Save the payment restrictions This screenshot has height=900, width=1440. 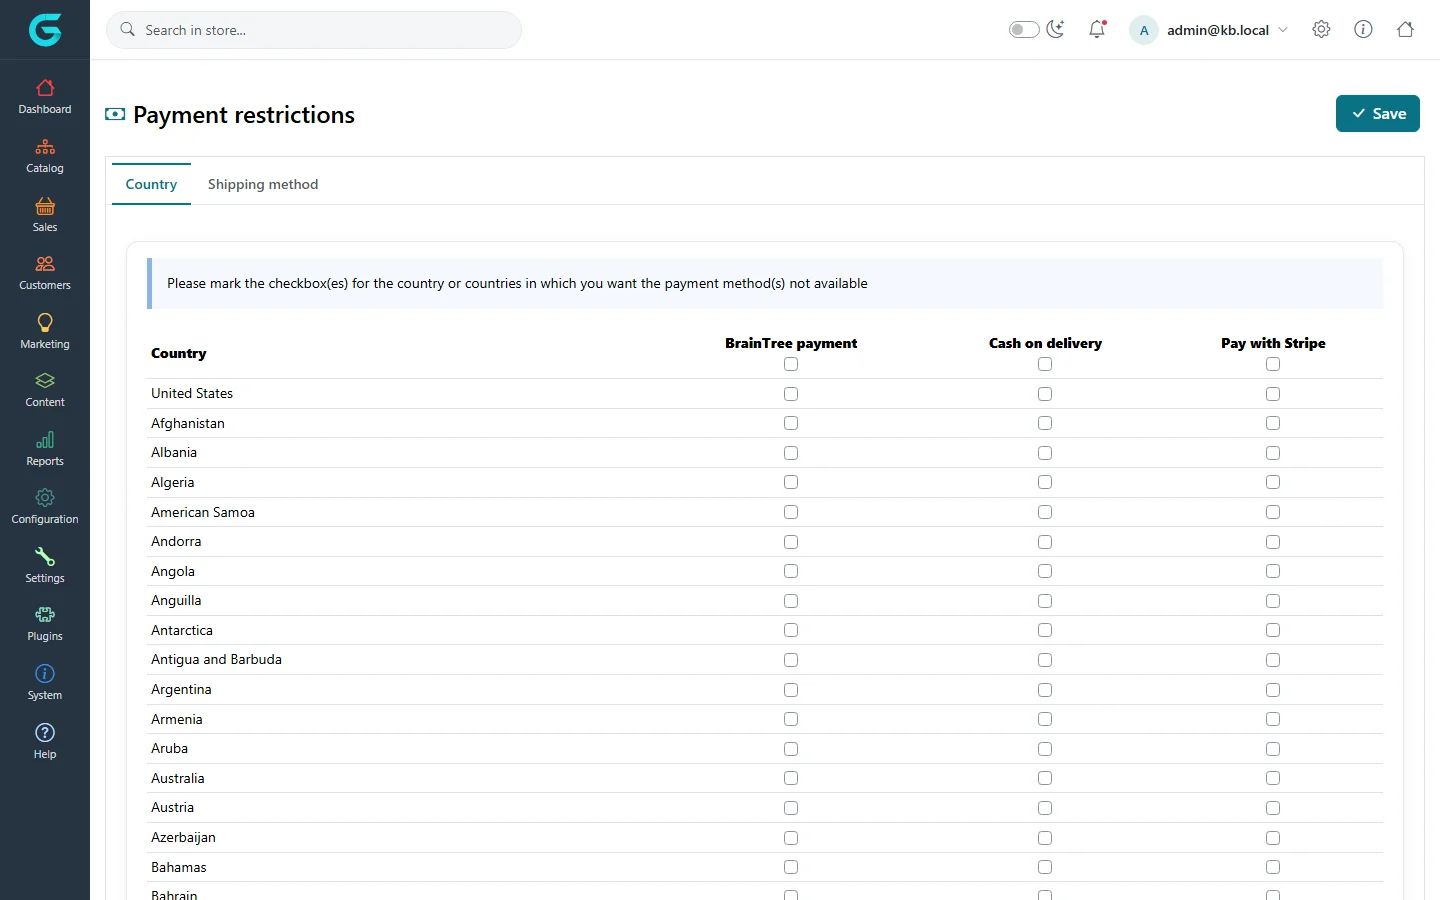(1378, 114)
